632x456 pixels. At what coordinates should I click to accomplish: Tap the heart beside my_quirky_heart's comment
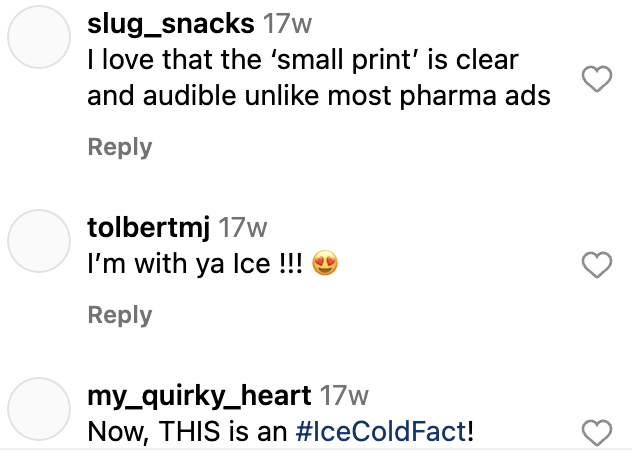[597, 433]
